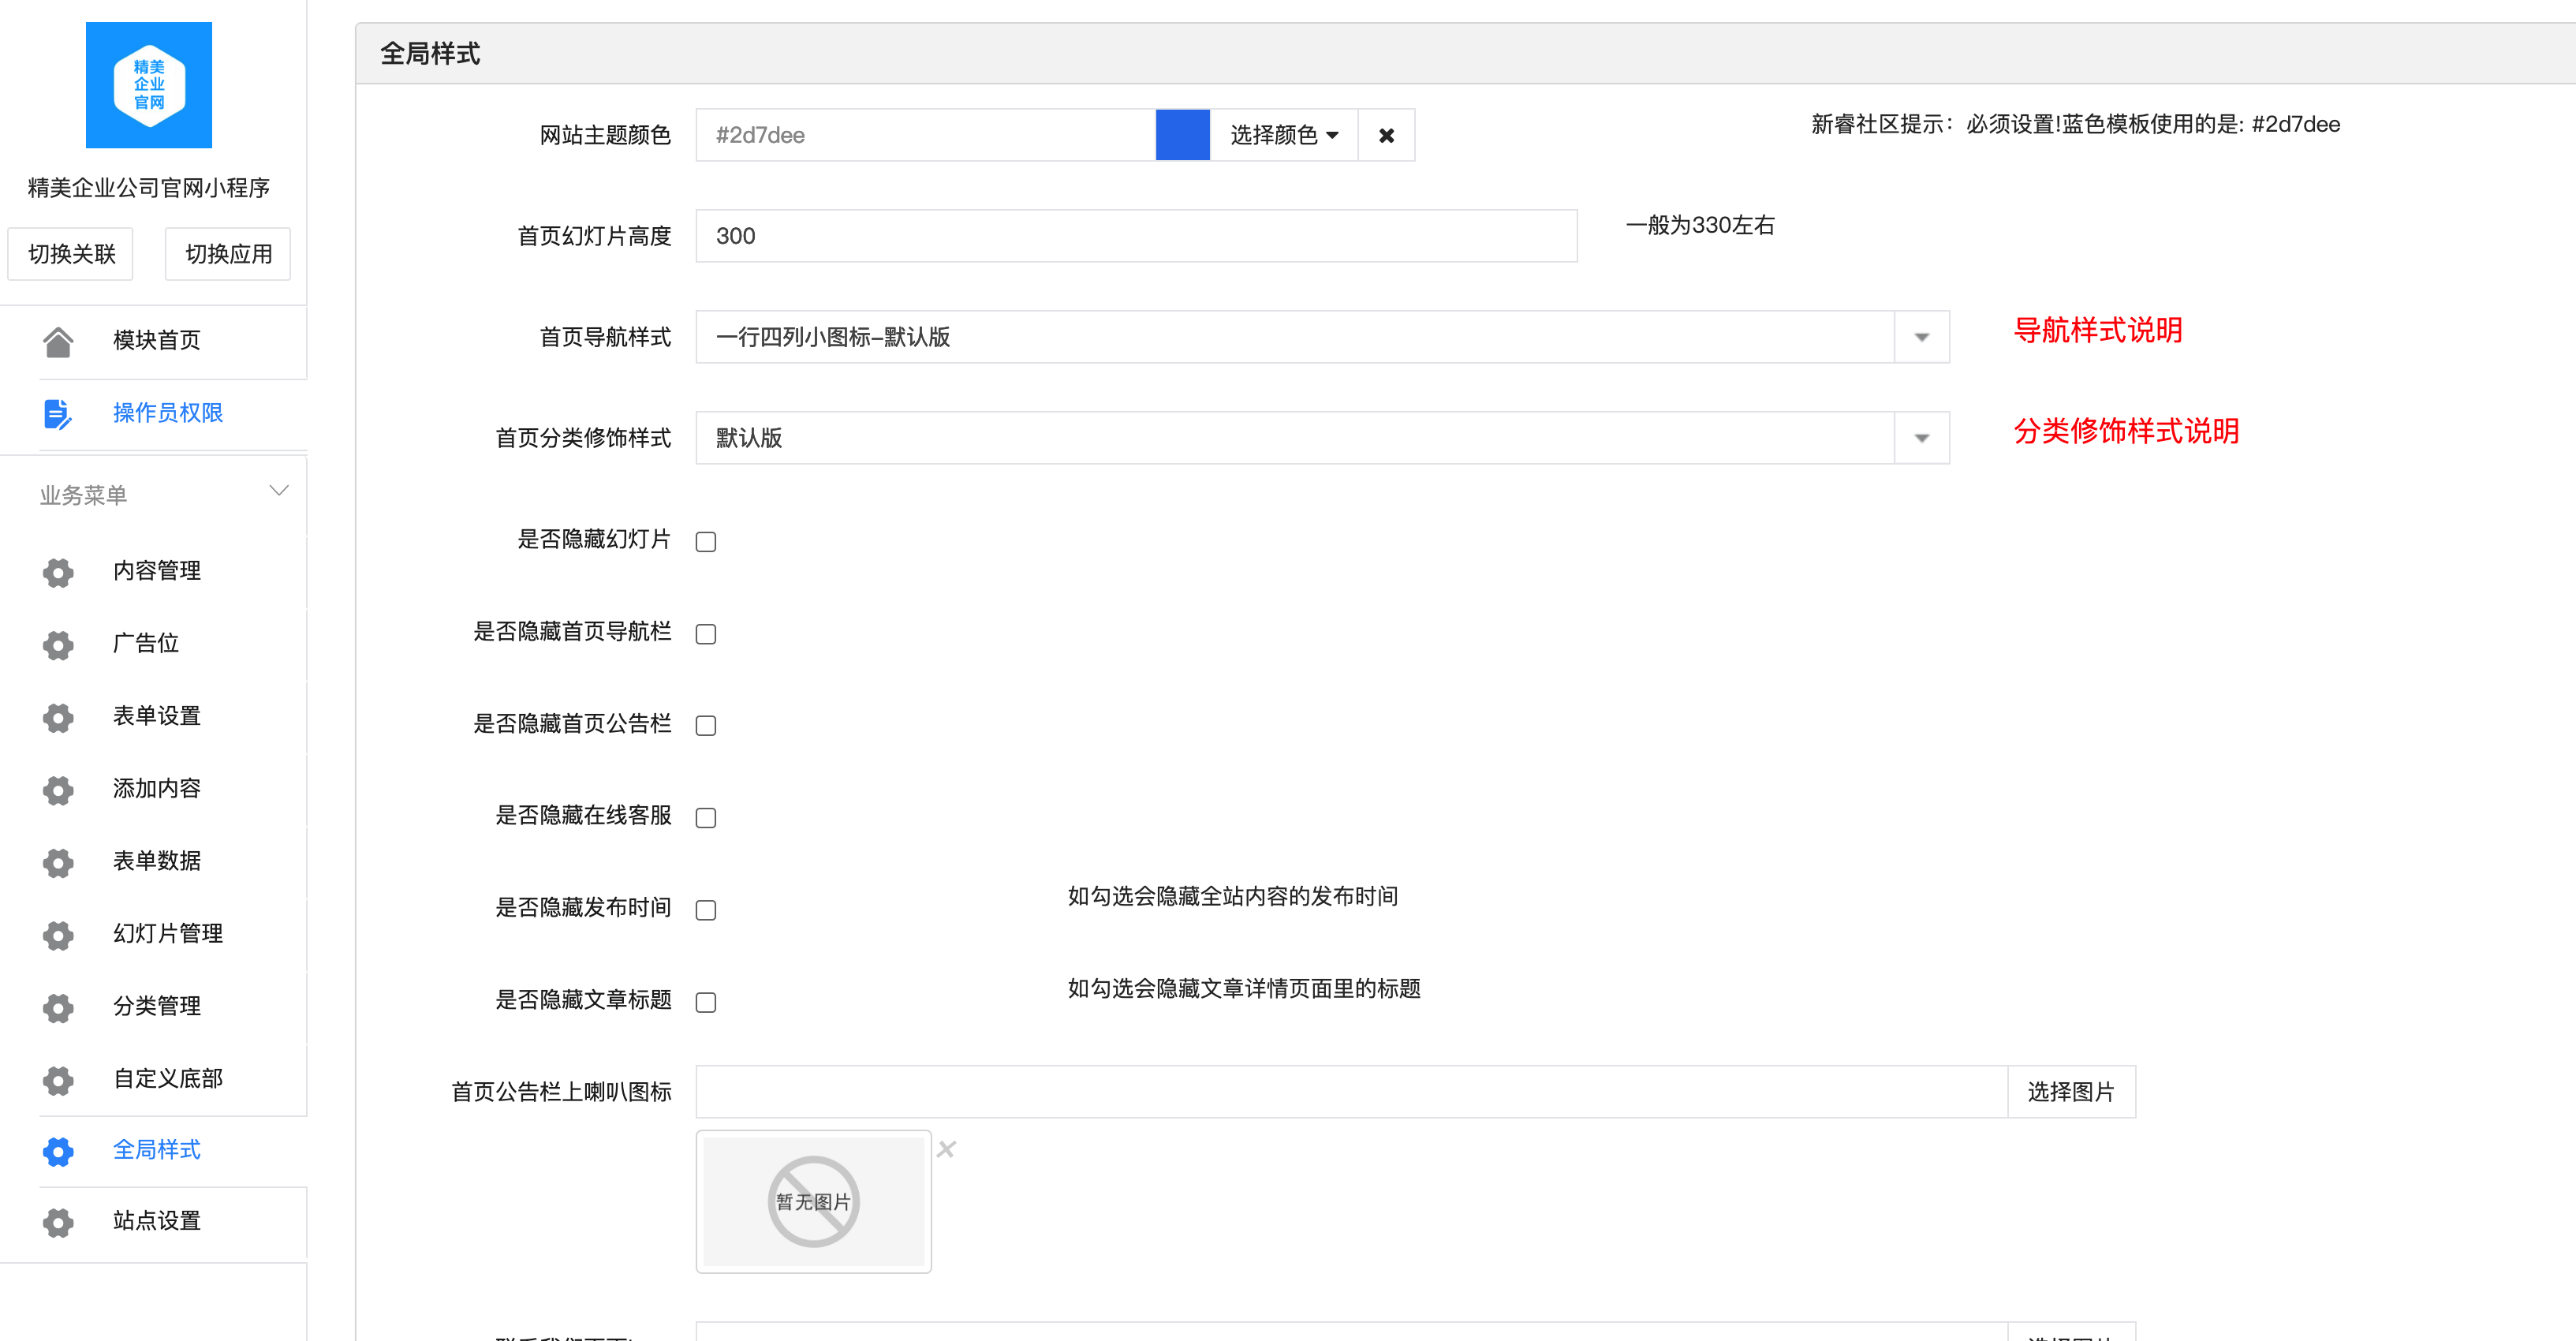Screen dimensions: 2576x1341
Task: Open 首页分类修饰样式 dropdown arrow
Action: click(x=1921, y=438)
